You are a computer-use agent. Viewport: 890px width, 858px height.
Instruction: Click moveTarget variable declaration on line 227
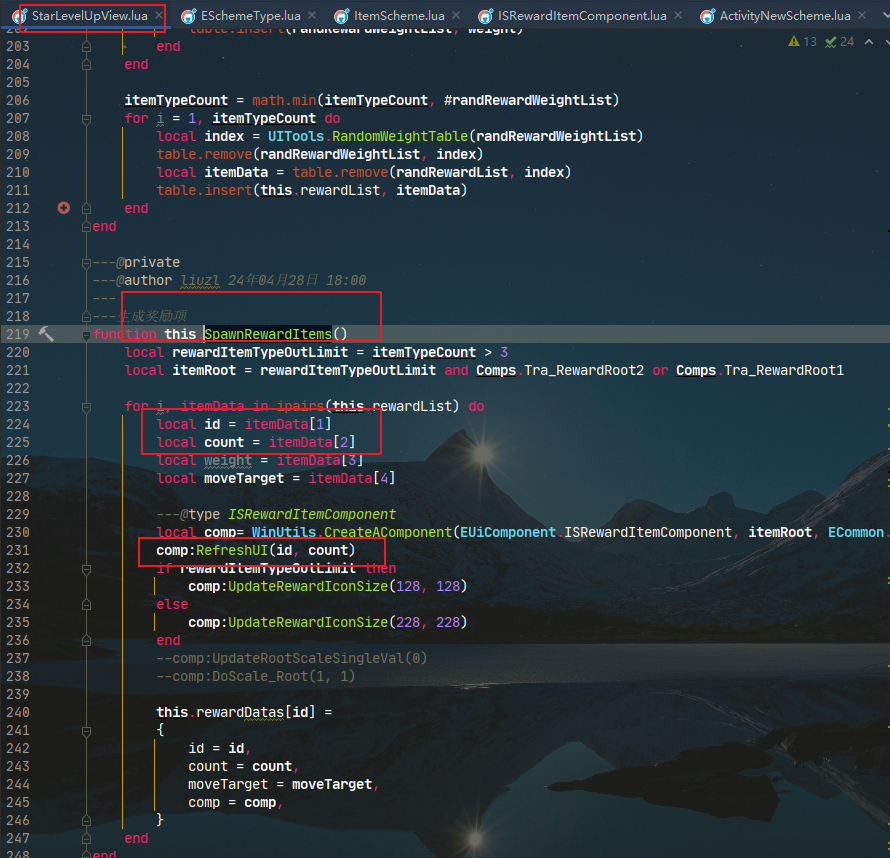coord(244,478)
